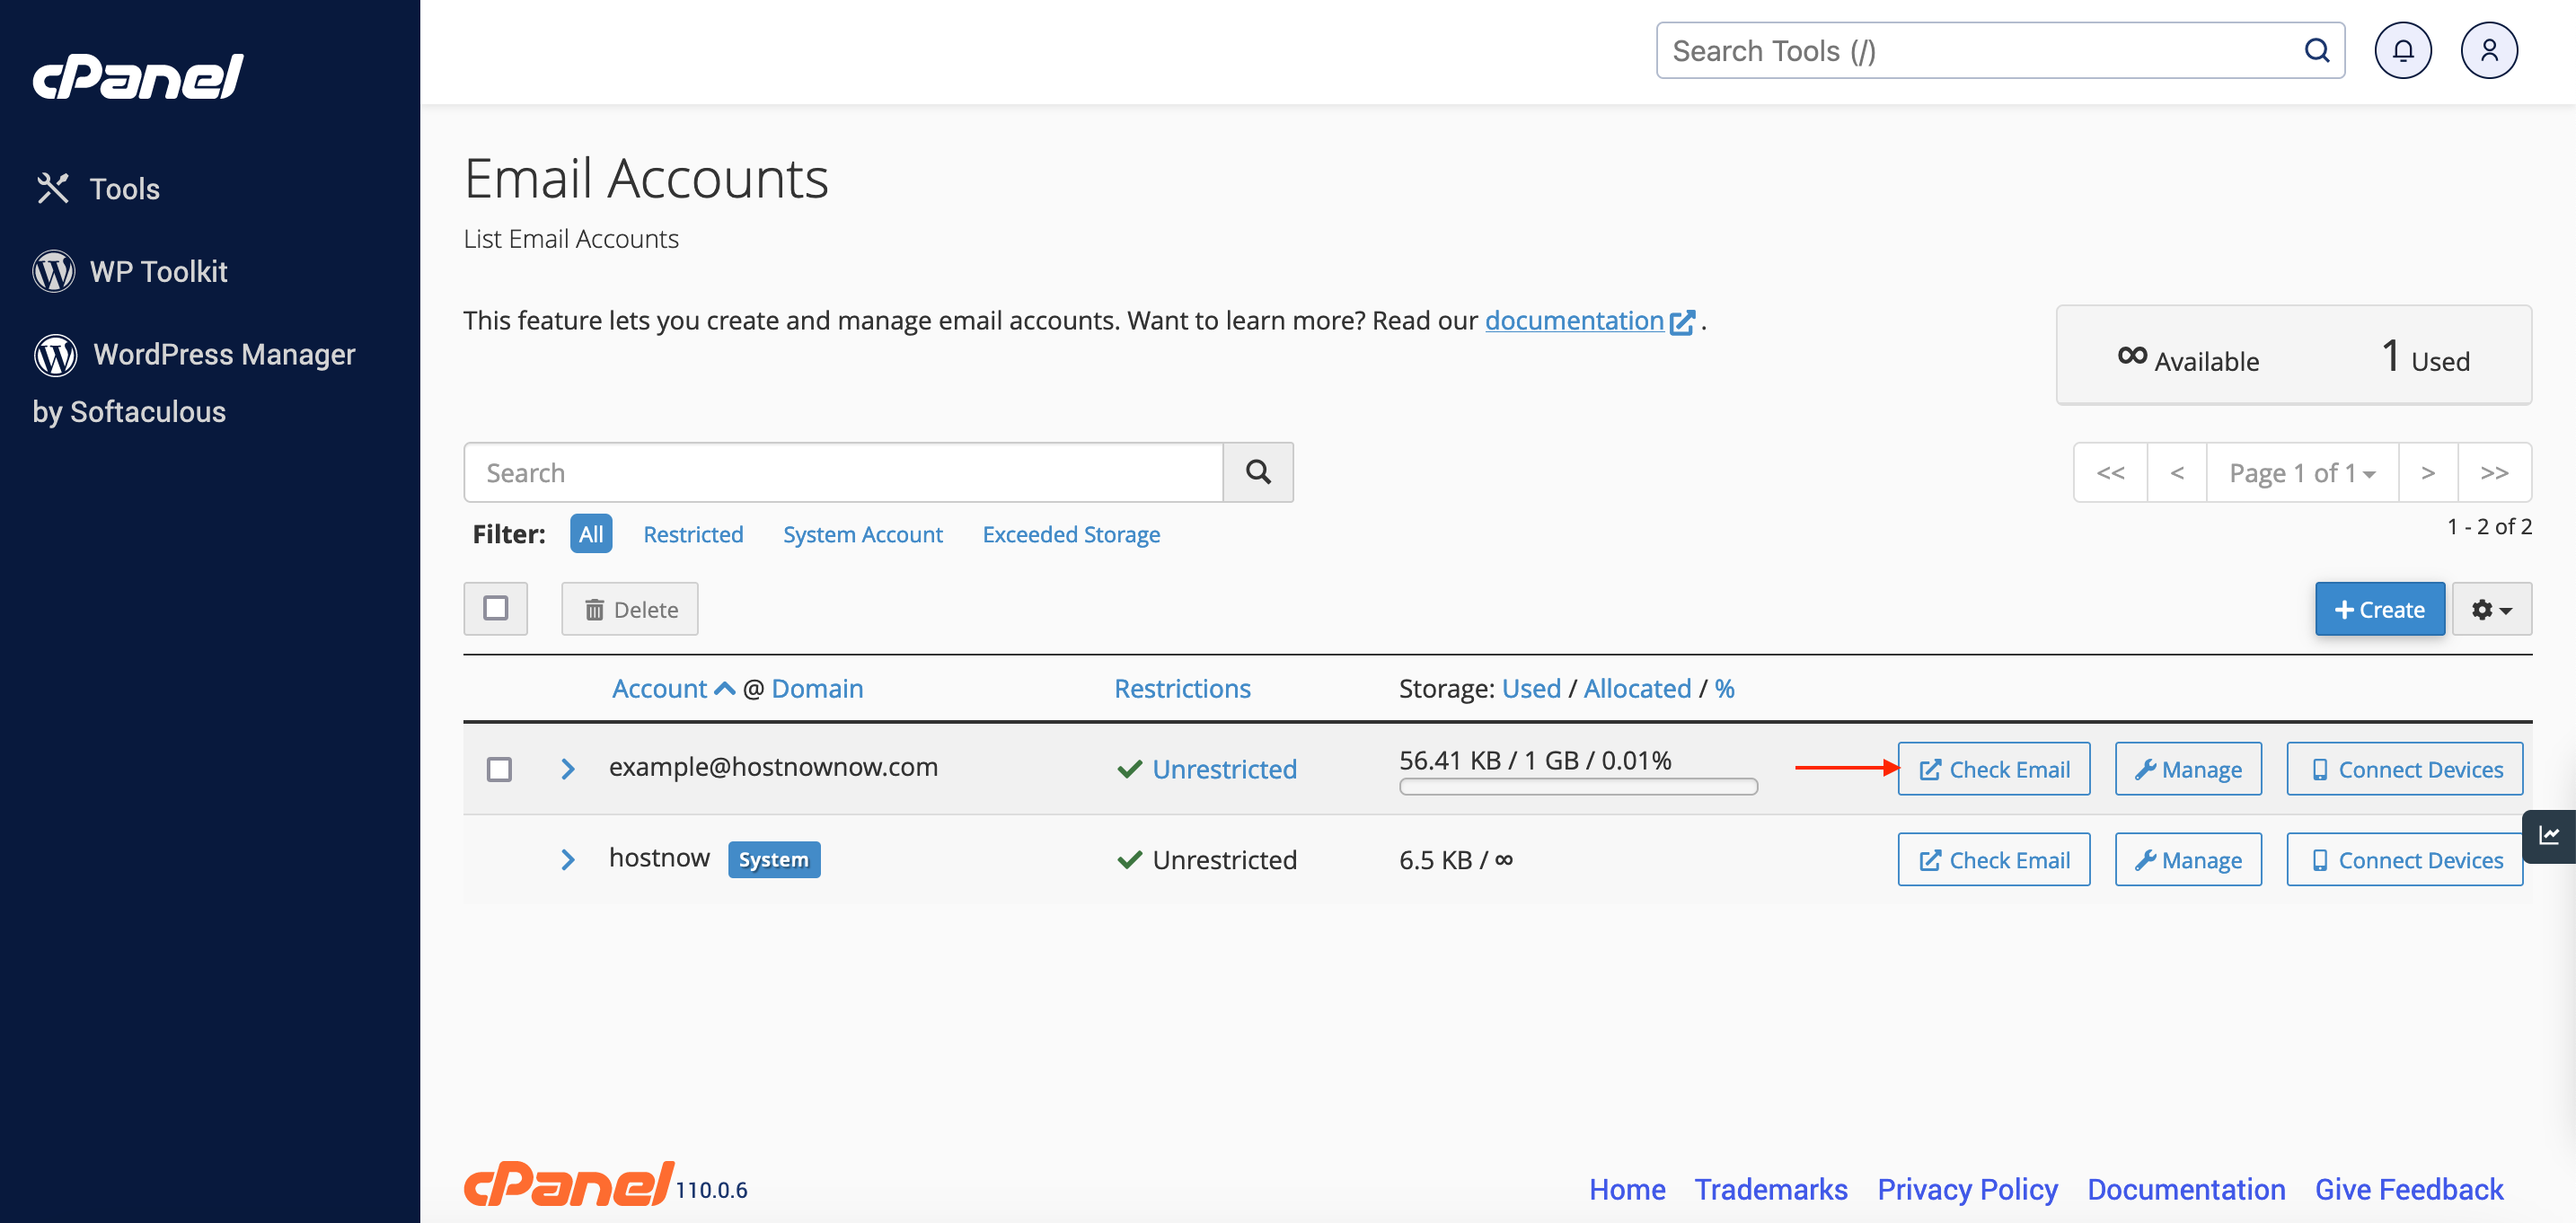Select all accounts with the header checkbox
Image resolution: width=2576 pixels, height=1223 pixels.
point(495,608)
